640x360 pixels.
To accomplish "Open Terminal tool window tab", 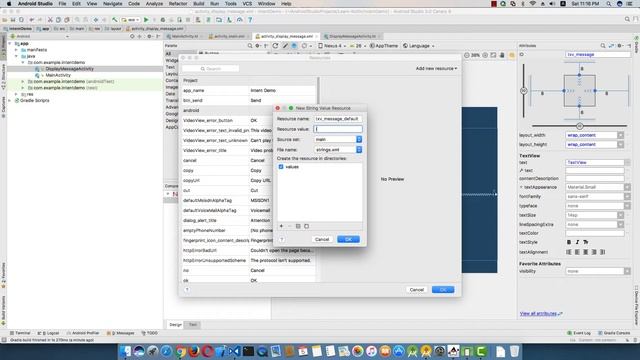I will (x=20, y=333).
